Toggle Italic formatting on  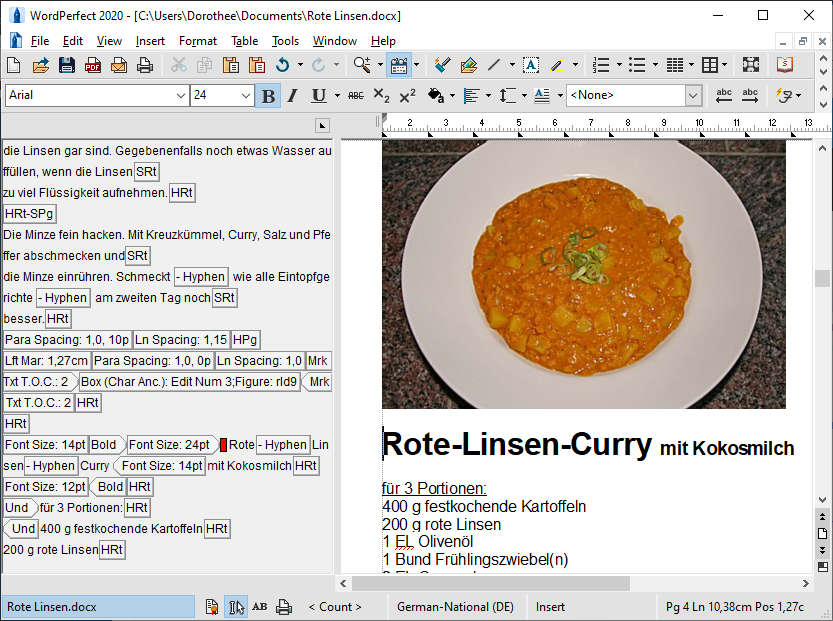point(293,96)
